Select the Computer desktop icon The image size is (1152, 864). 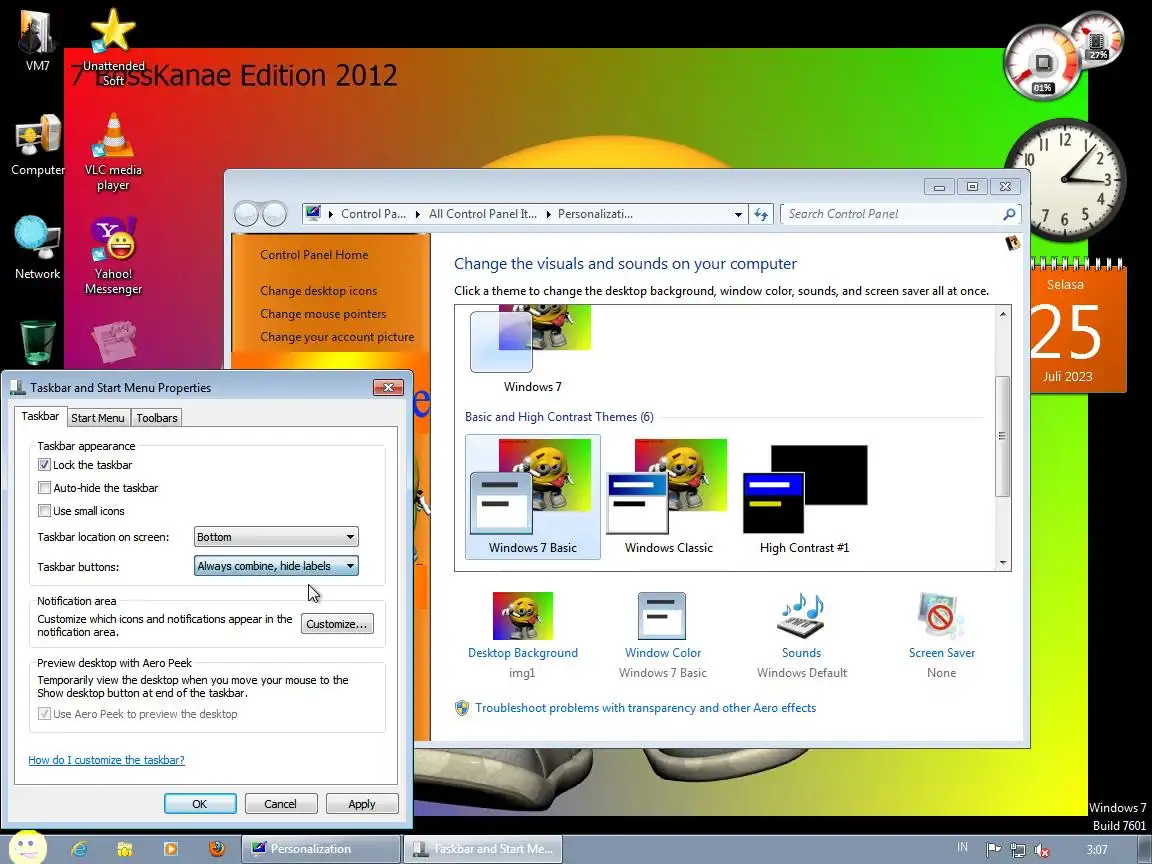[37, 145]
